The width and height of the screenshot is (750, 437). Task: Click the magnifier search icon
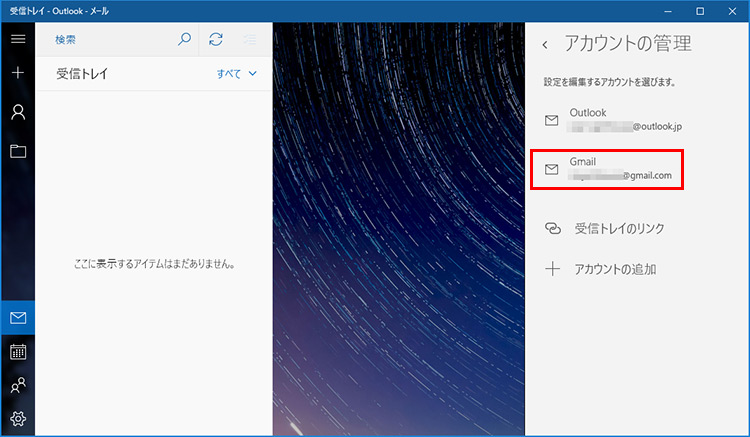tap(184, 39)
